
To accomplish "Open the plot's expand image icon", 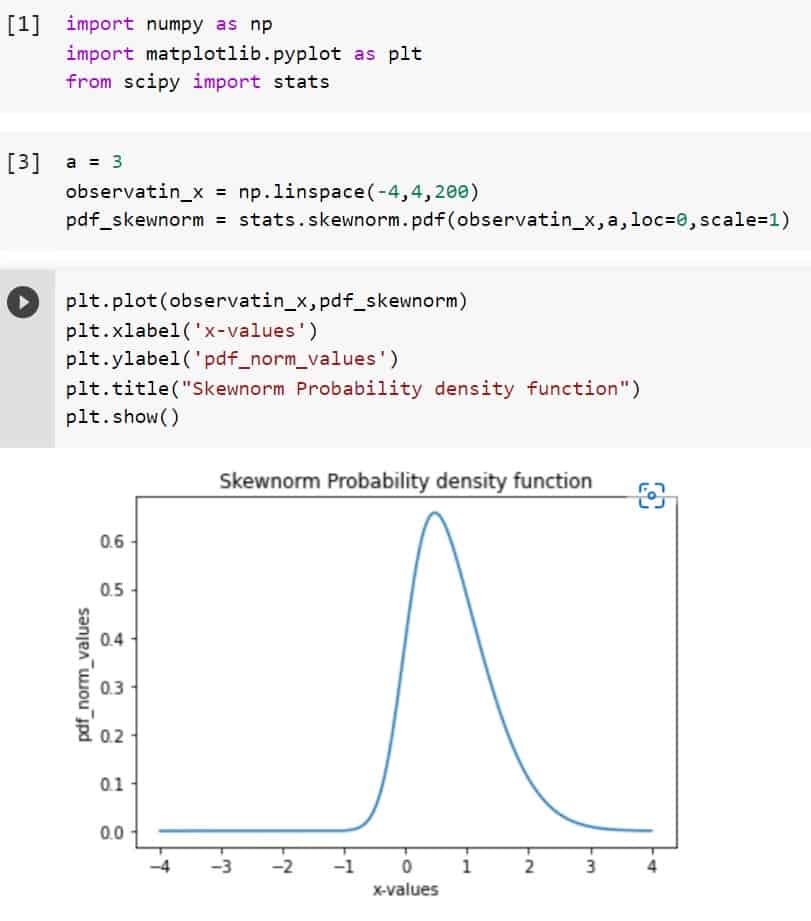I will point(651,496).
